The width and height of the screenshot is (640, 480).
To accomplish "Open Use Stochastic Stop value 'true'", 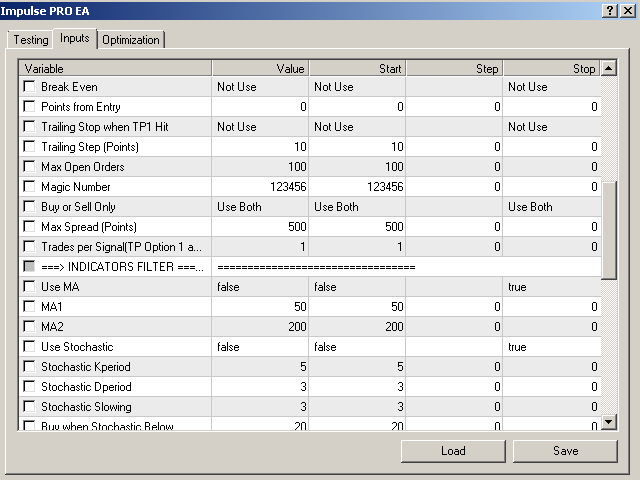I will click(552, 347).
